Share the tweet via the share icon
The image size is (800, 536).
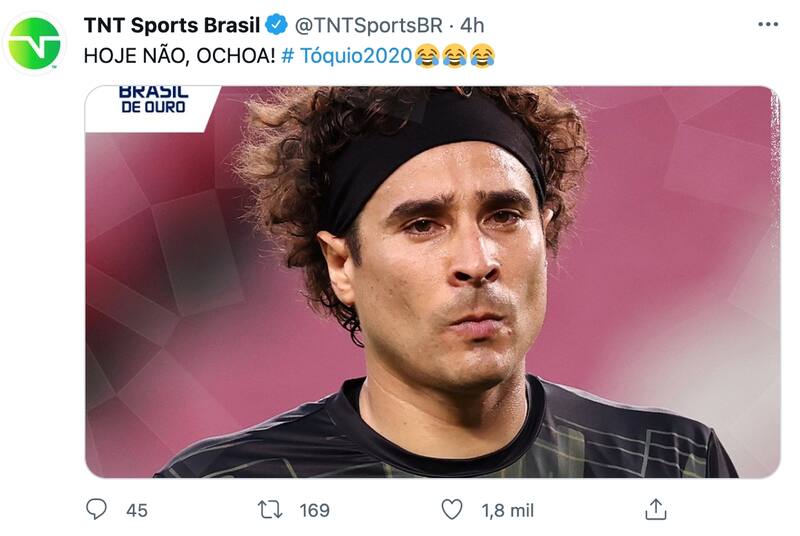point(655,509)
